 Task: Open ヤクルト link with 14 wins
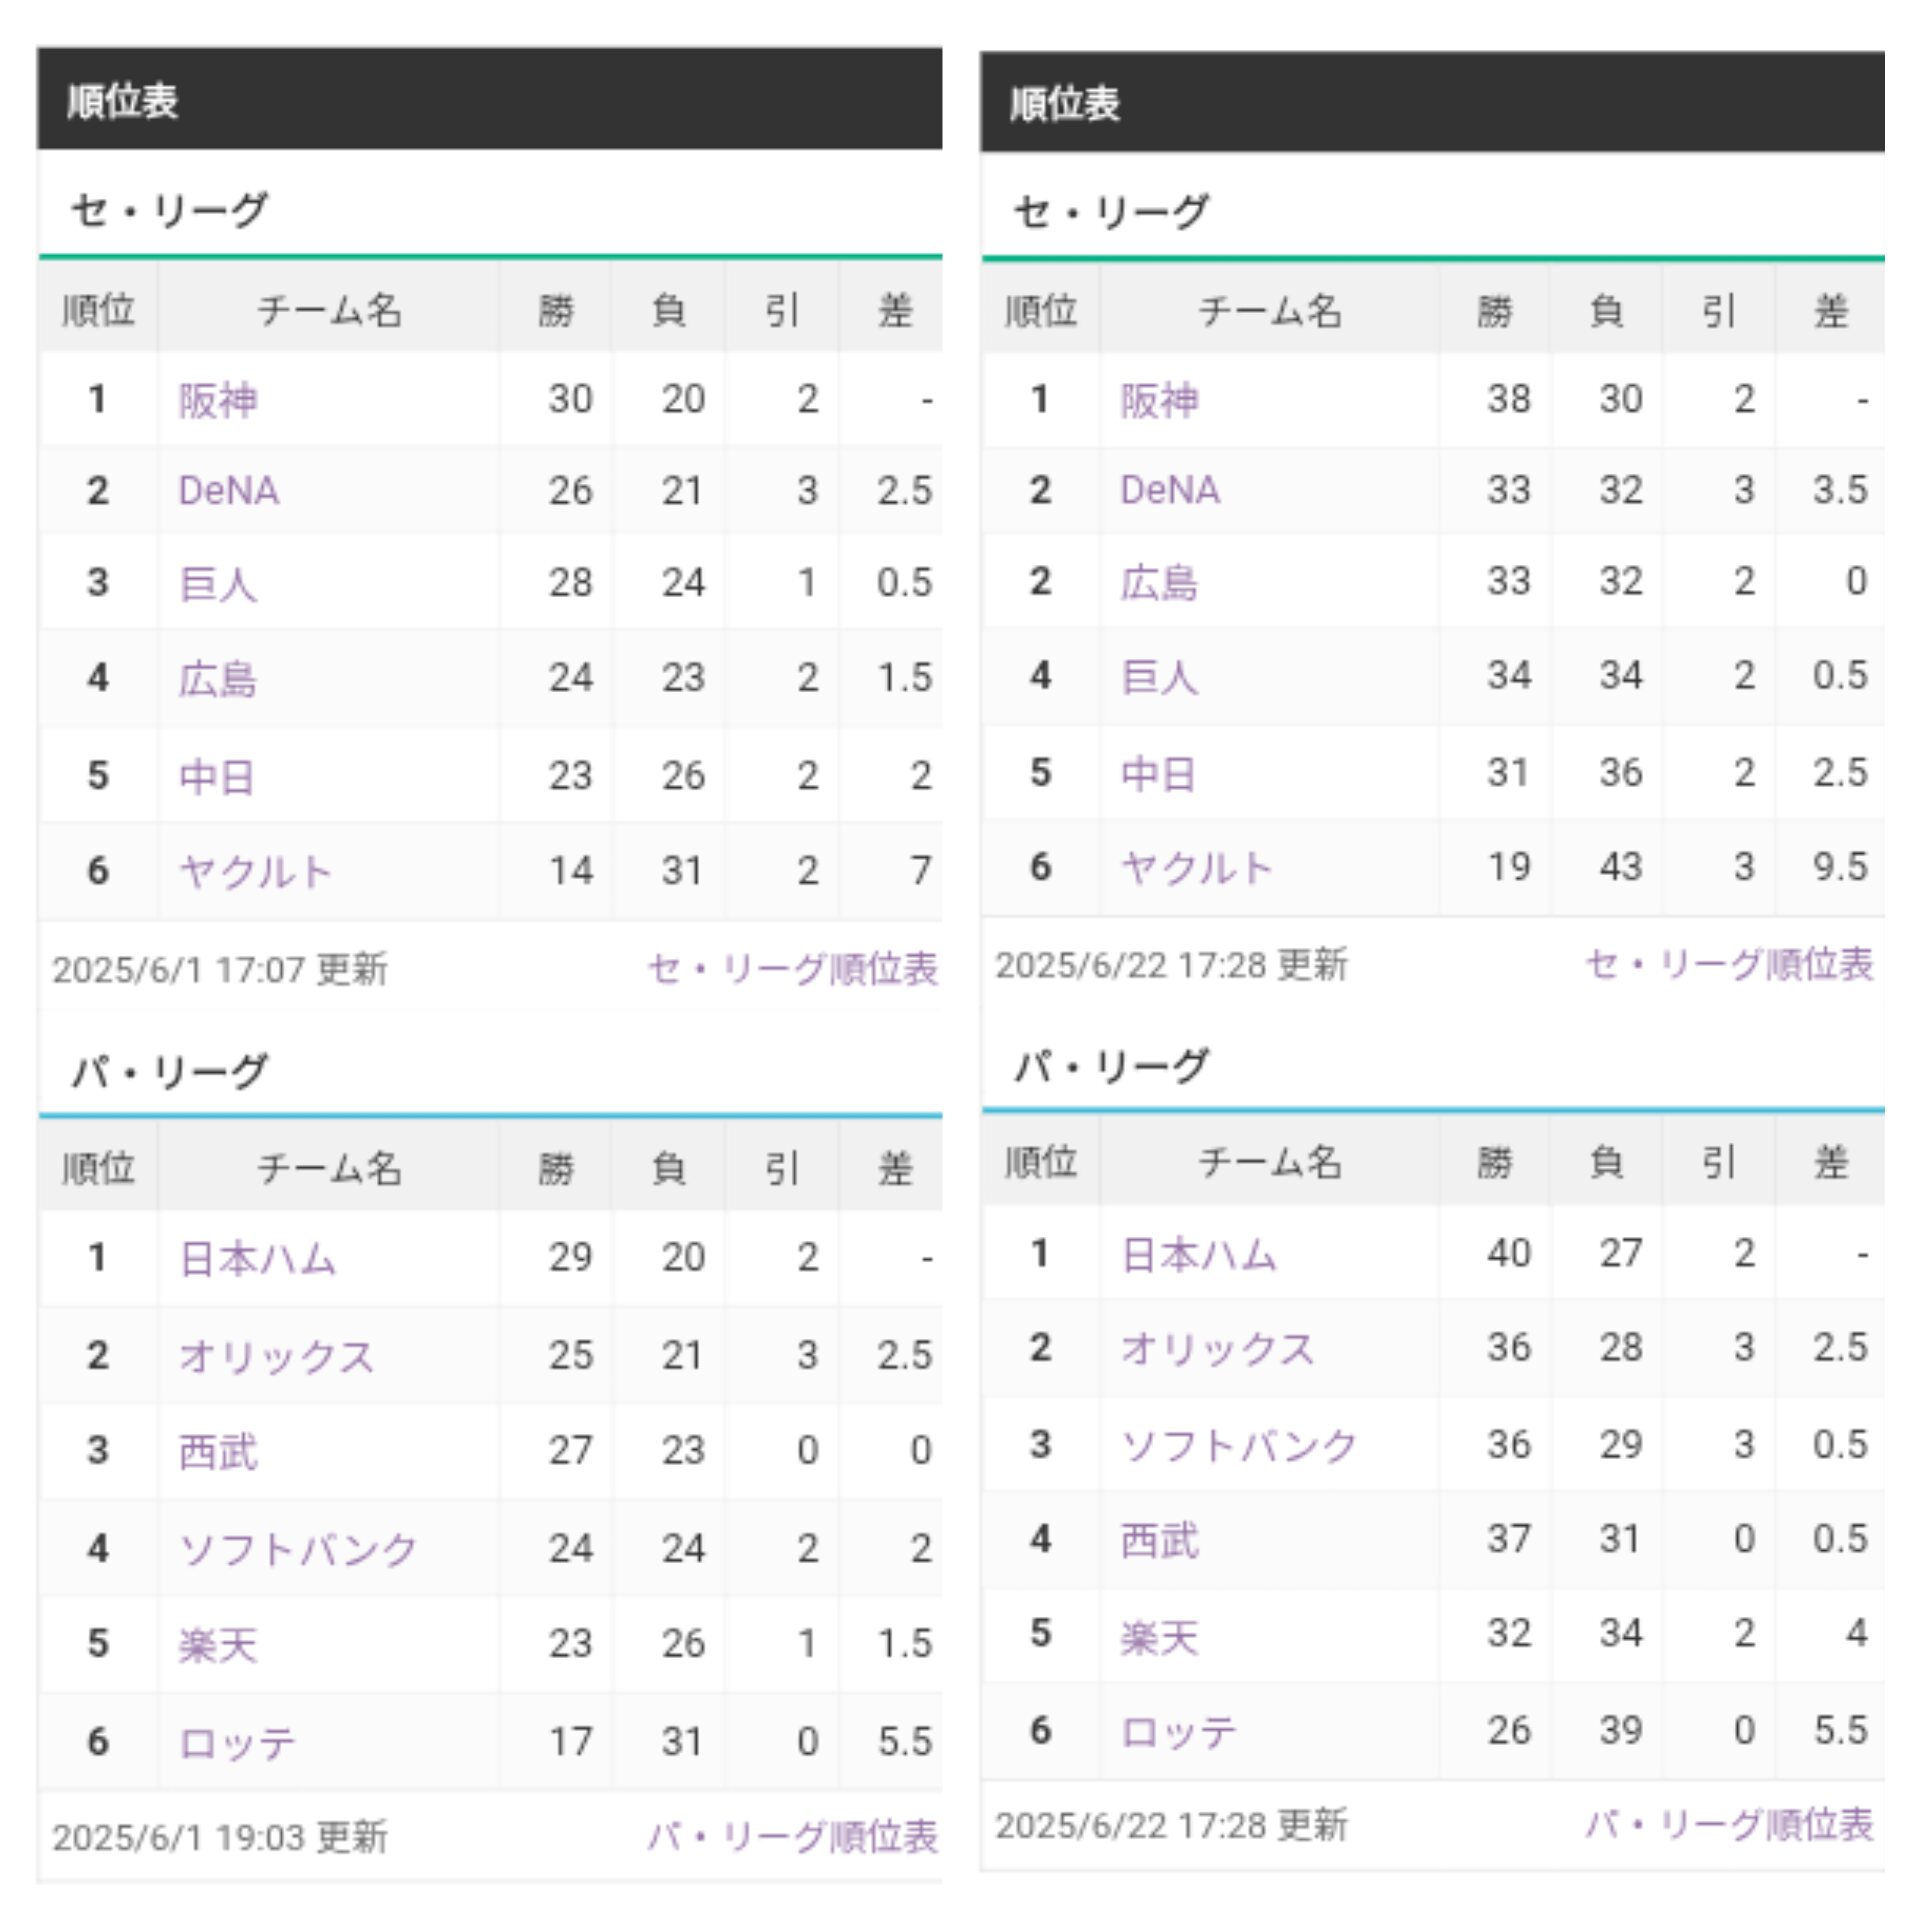click(255, 871)
